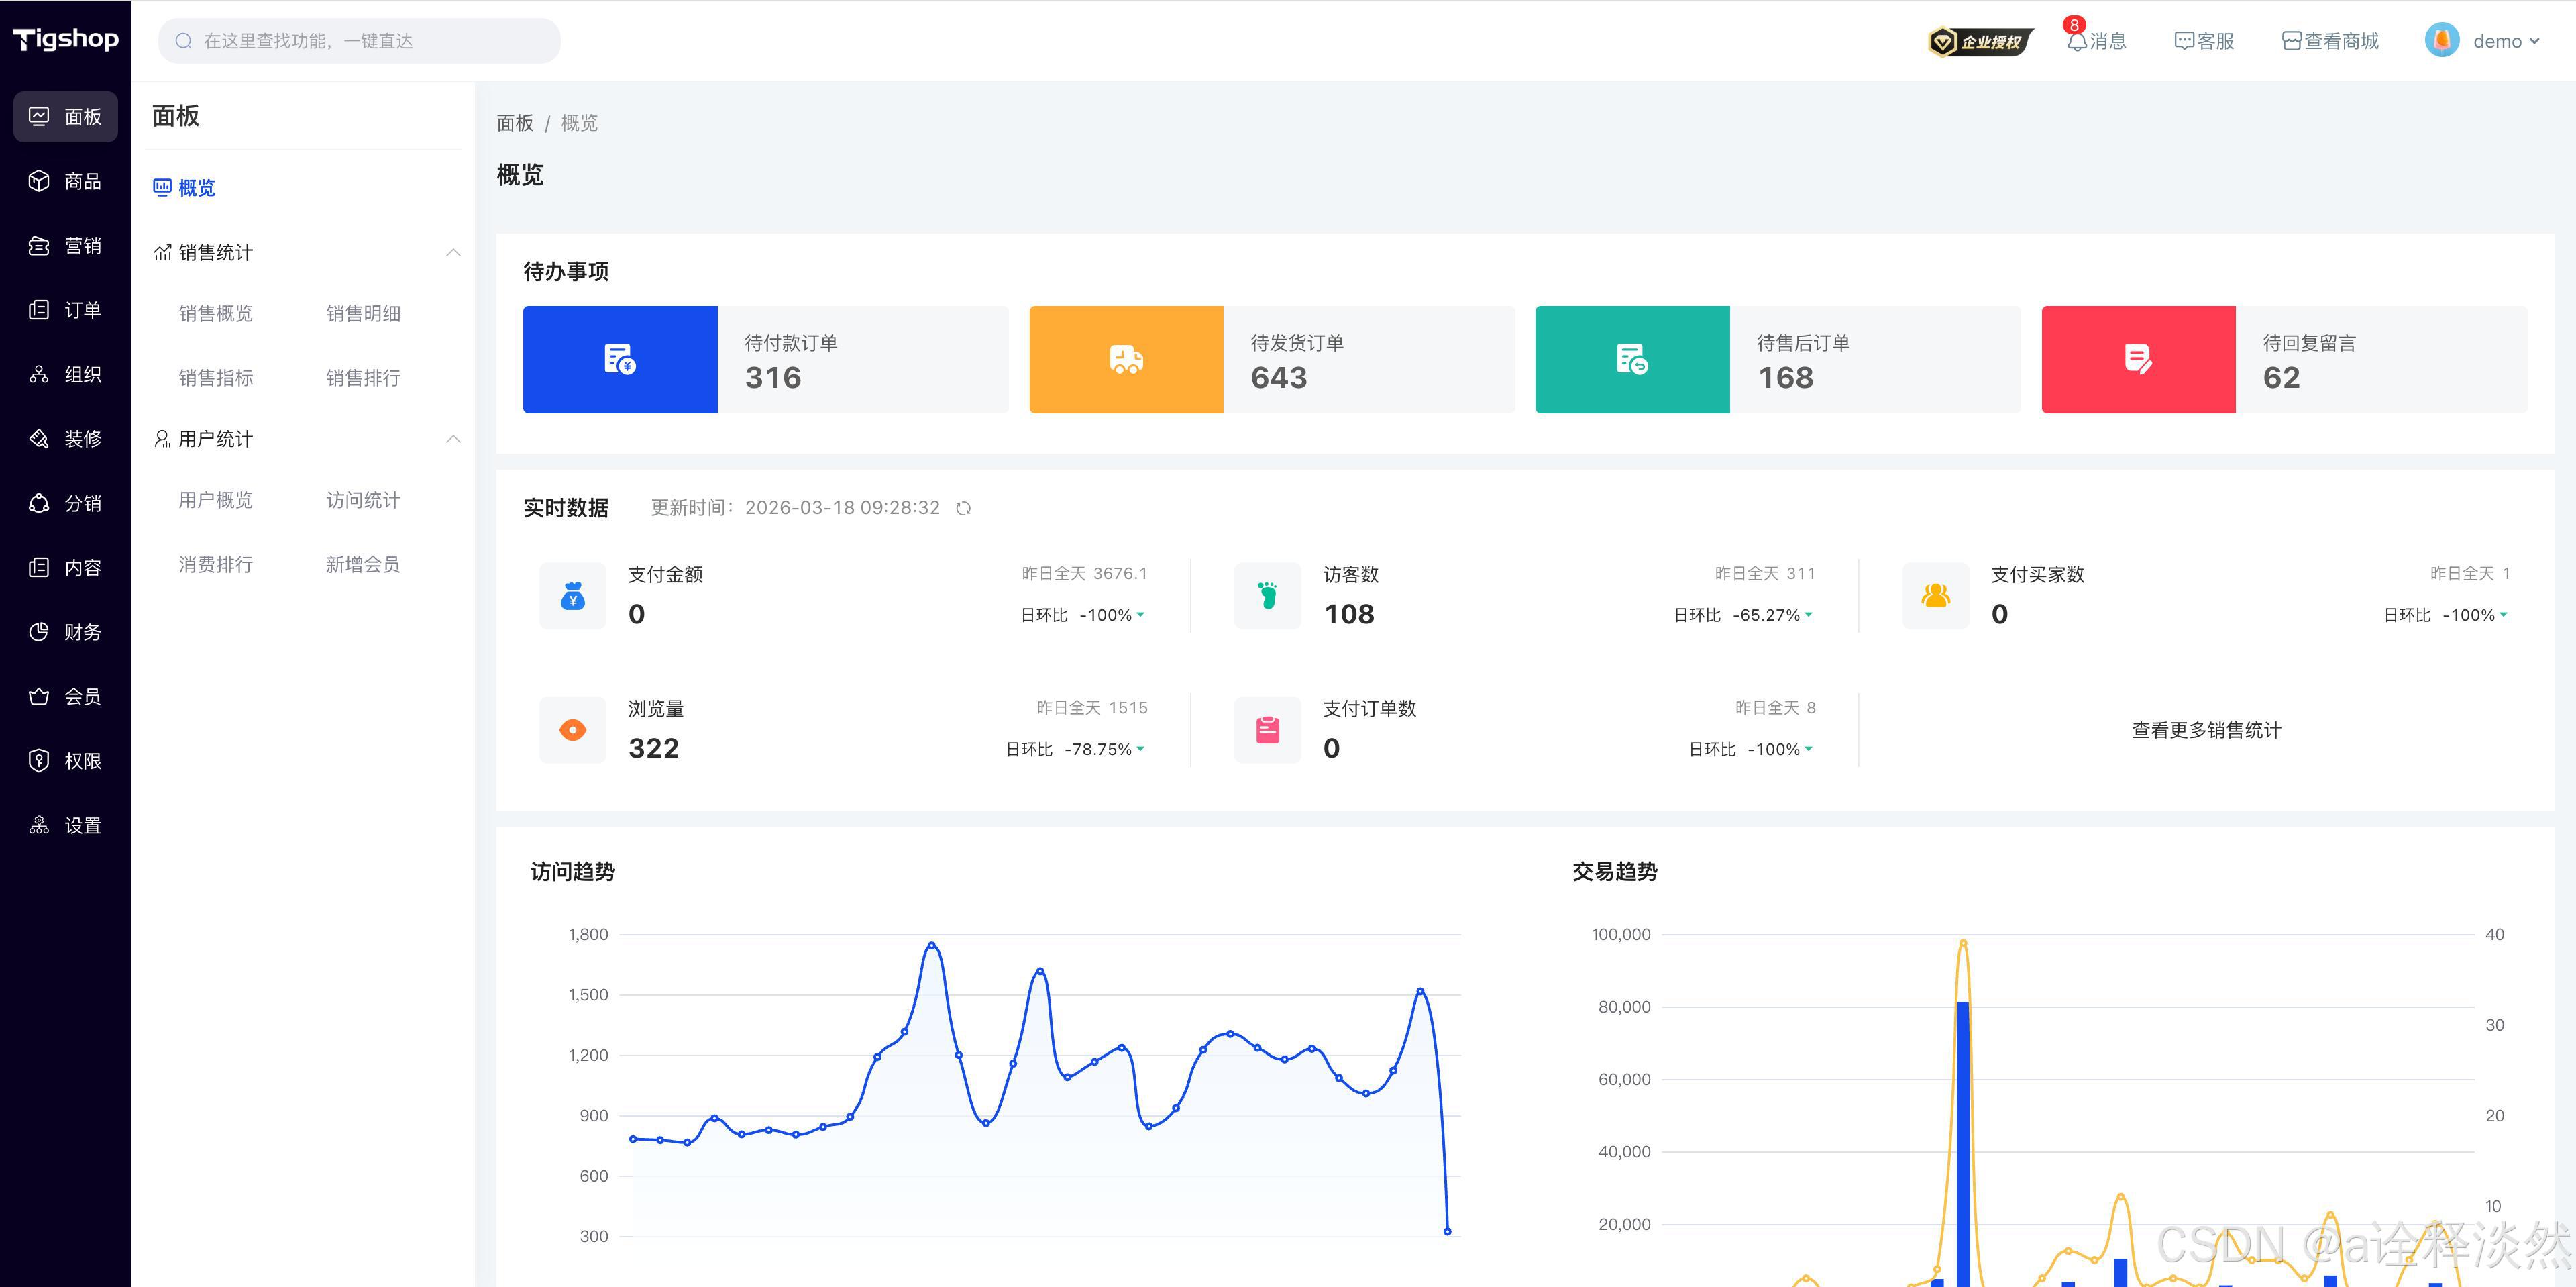Viewport: 2576px width, 1287px height.
Task: Click the demo user avatar
Action: (2442, 40)
